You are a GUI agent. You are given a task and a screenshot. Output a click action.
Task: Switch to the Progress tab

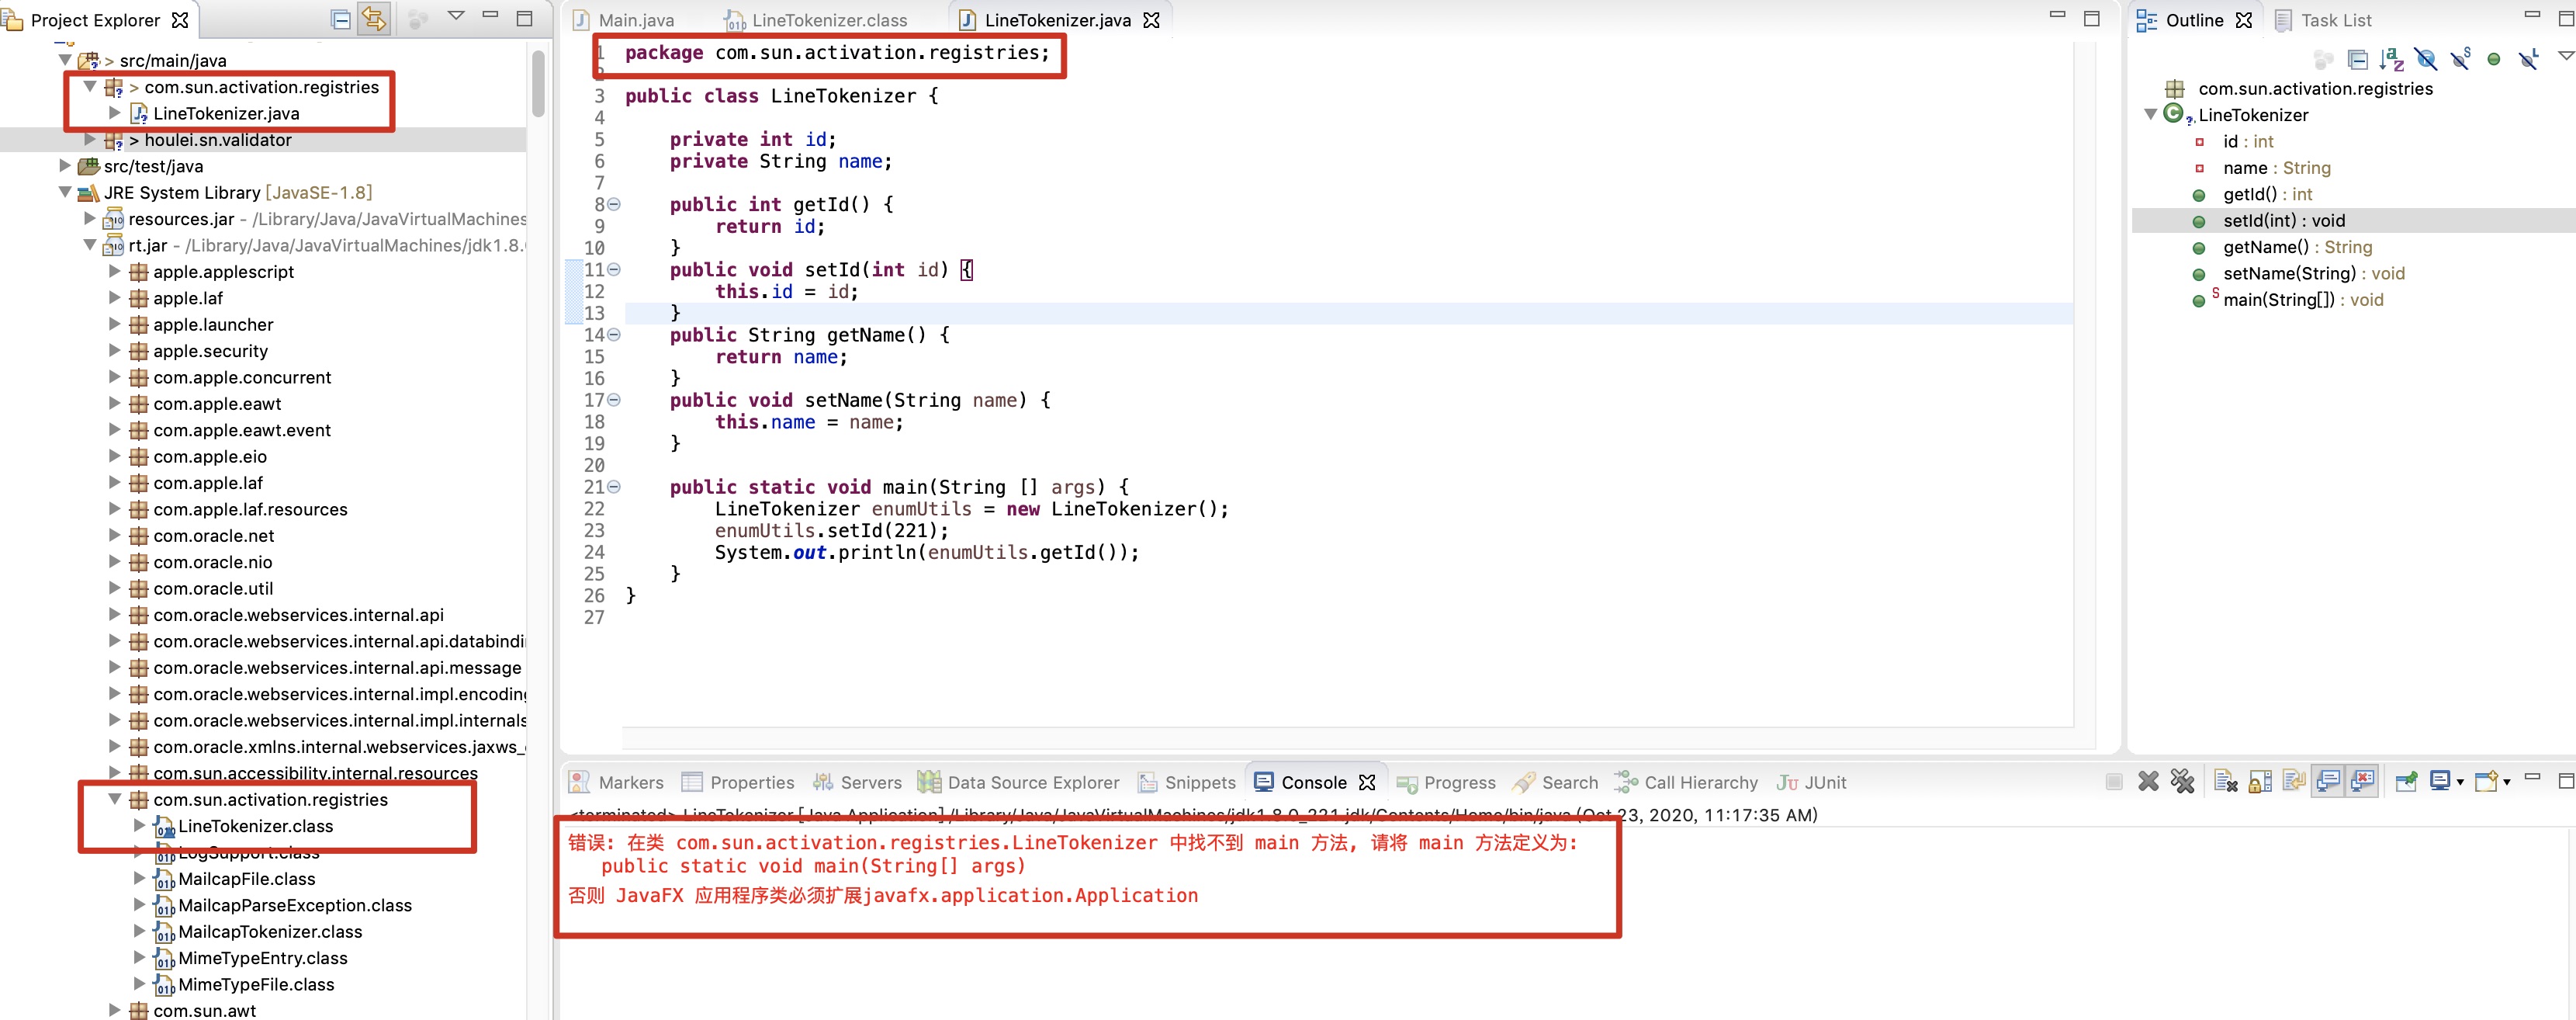[x=1446, y=782]
